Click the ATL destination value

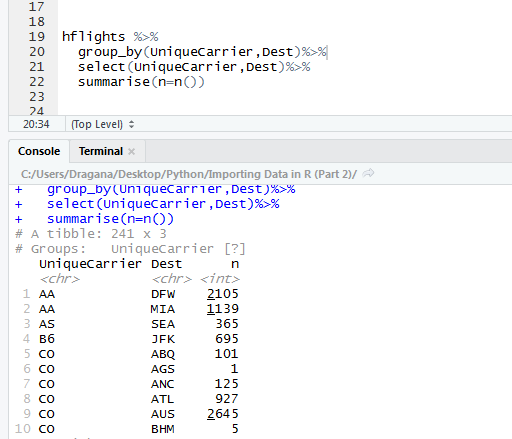pyautogui.click(x=163, y=399)
